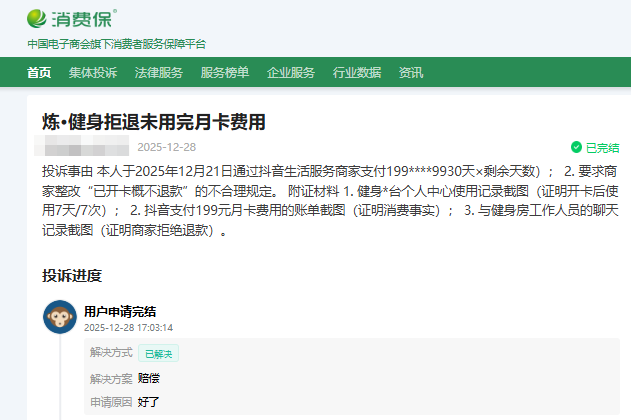Viewport: 631px width, 420px height.
Task: Select 服务榜单 in the navigation bar
Action: coord(225,73)
